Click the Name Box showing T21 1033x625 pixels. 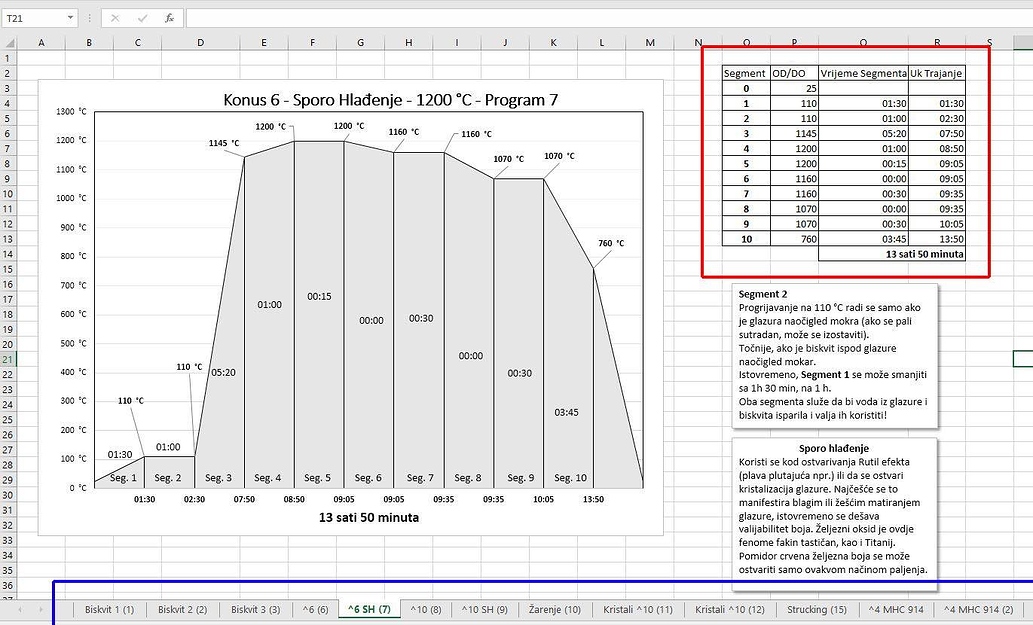(x=30, y=17)
